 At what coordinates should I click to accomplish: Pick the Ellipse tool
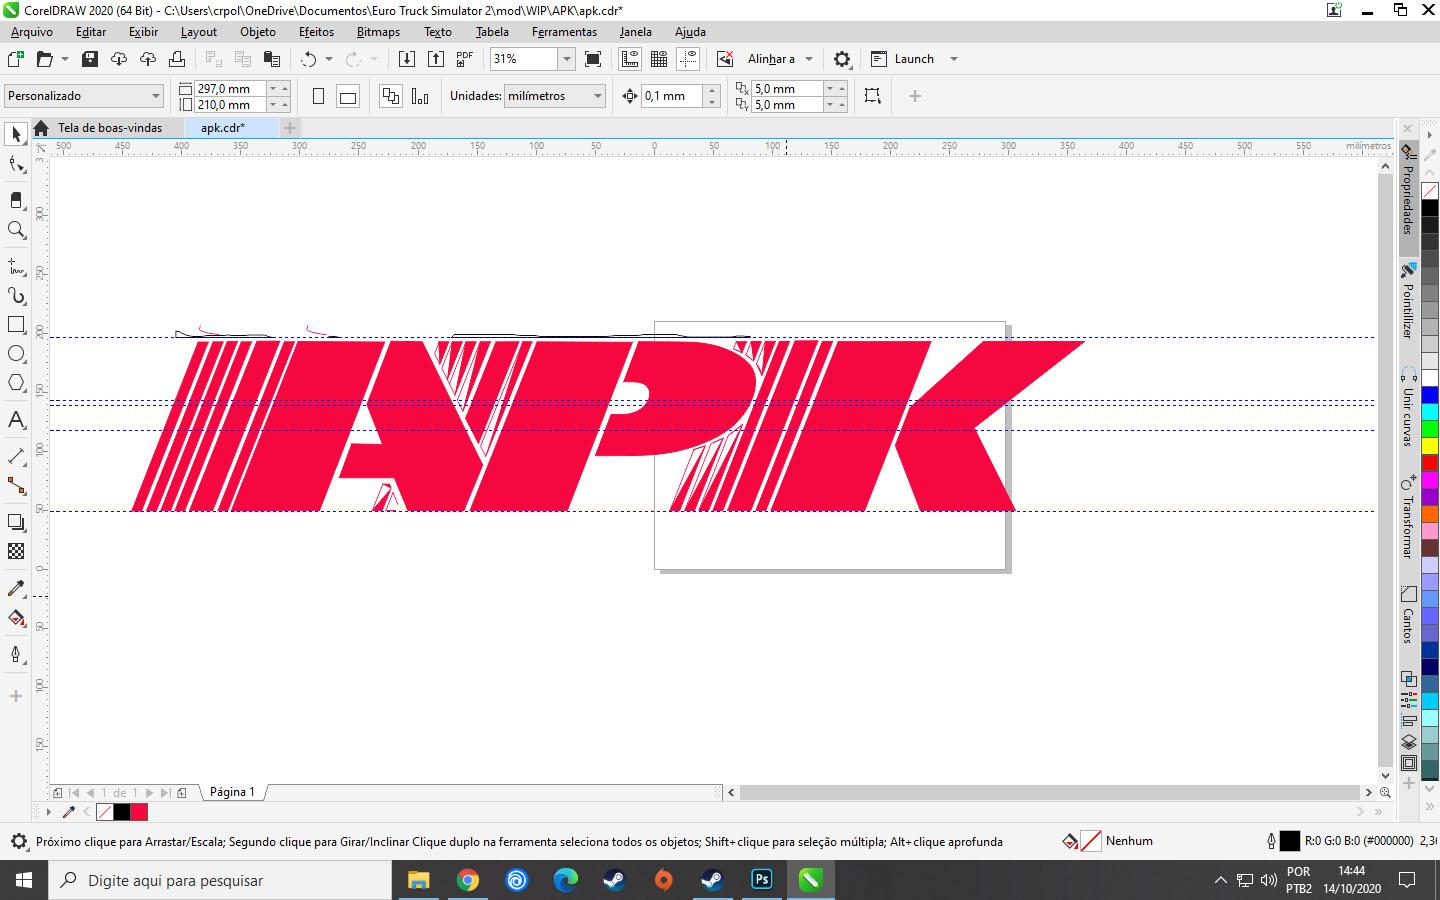click(16, 354)
